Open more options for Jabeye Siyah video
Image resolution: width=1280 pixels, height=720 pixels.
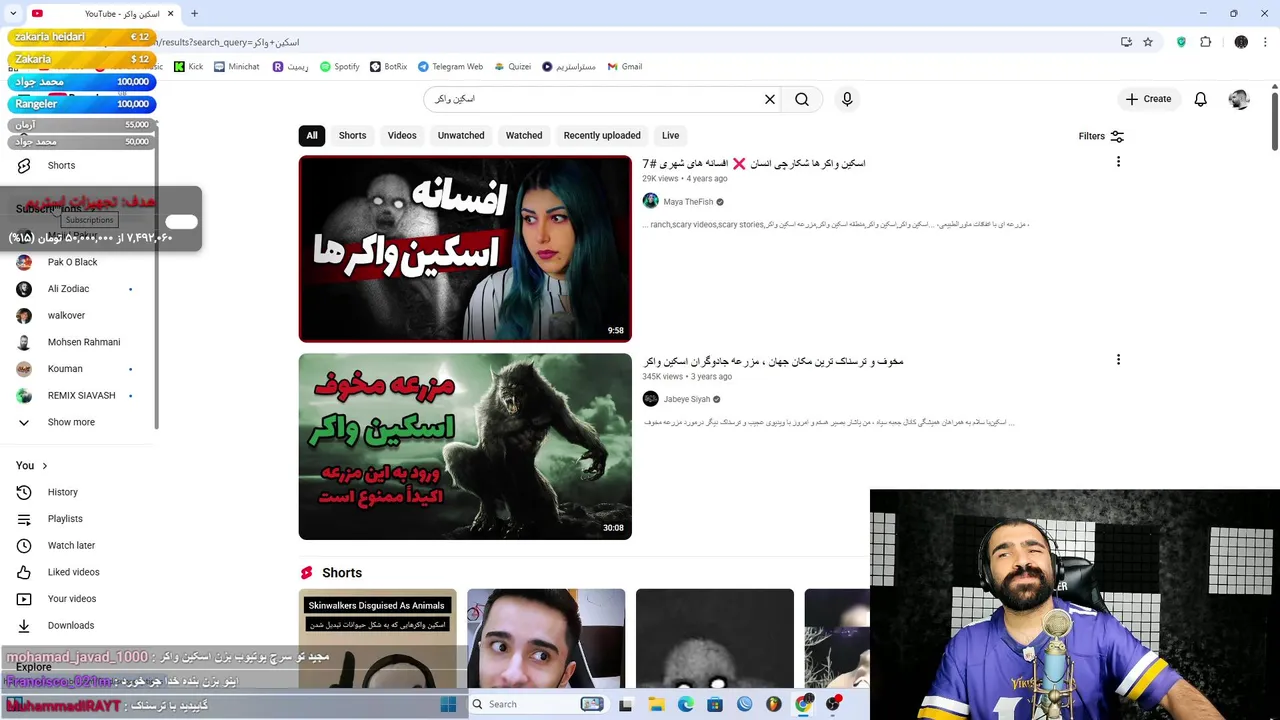1118,360
